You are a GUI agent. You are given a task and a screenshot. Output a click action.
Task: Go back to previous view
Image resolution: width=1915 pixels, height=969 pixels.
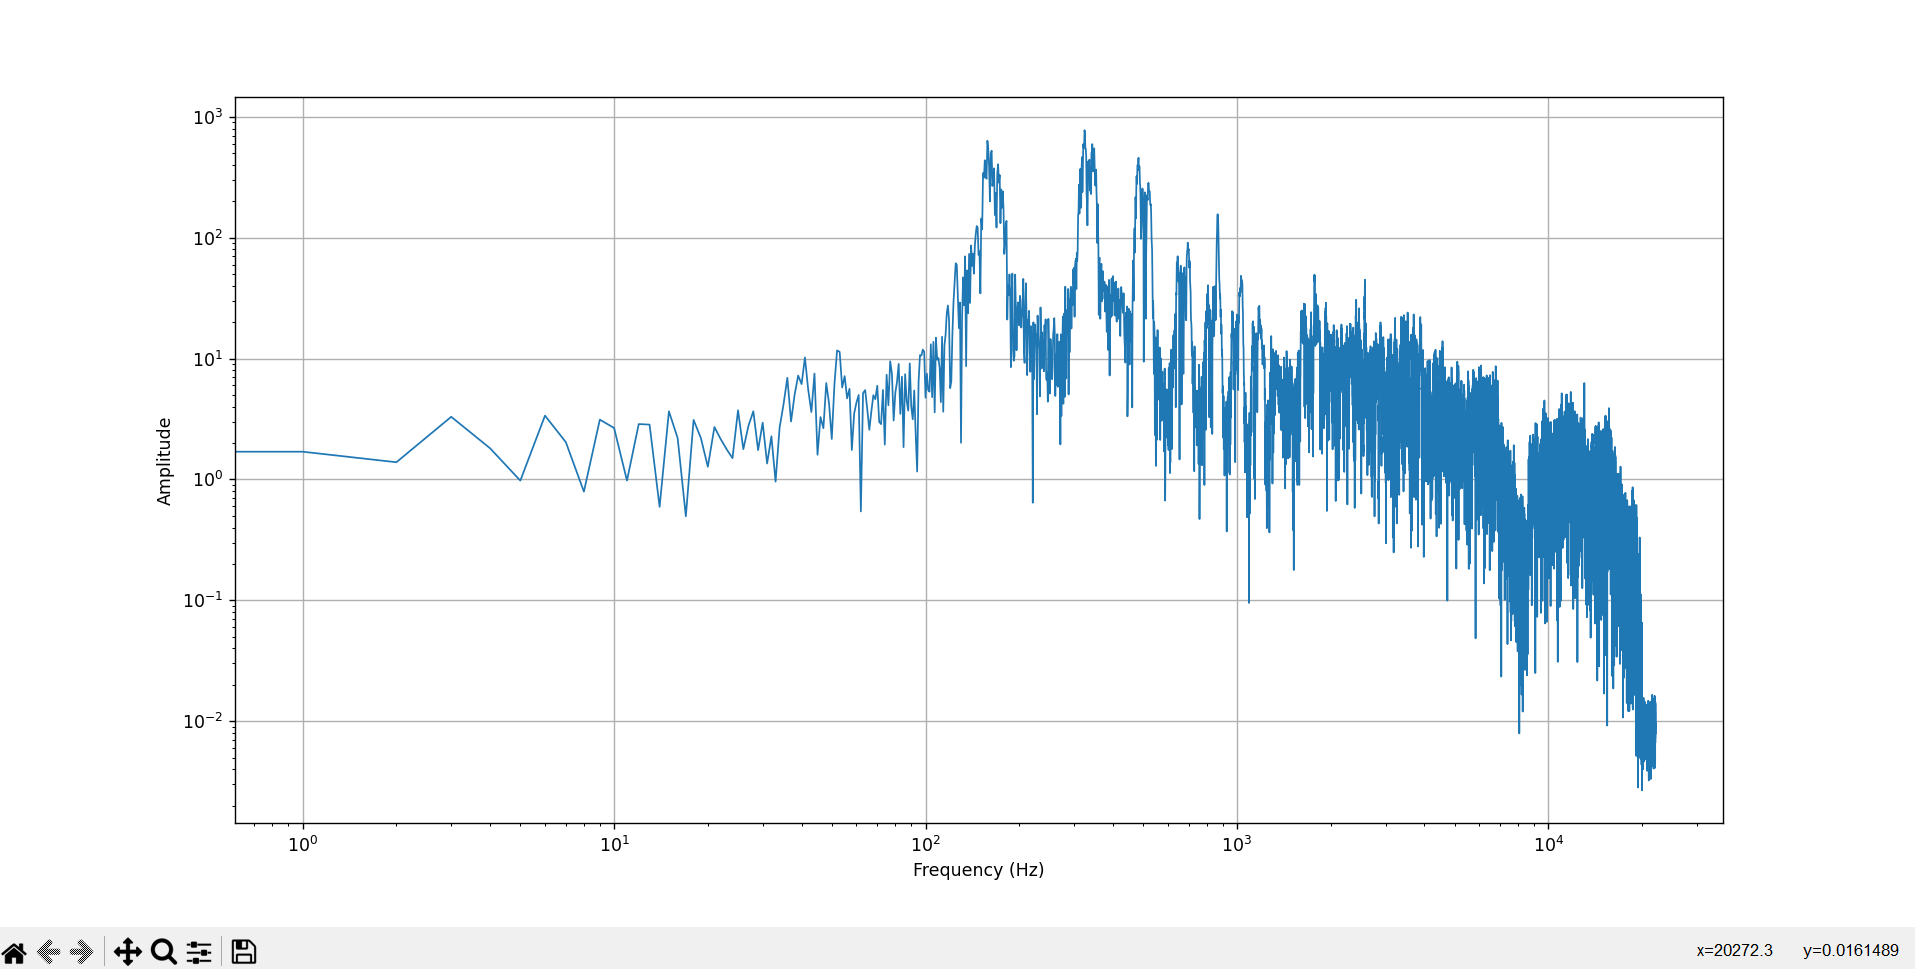point(48,952)
